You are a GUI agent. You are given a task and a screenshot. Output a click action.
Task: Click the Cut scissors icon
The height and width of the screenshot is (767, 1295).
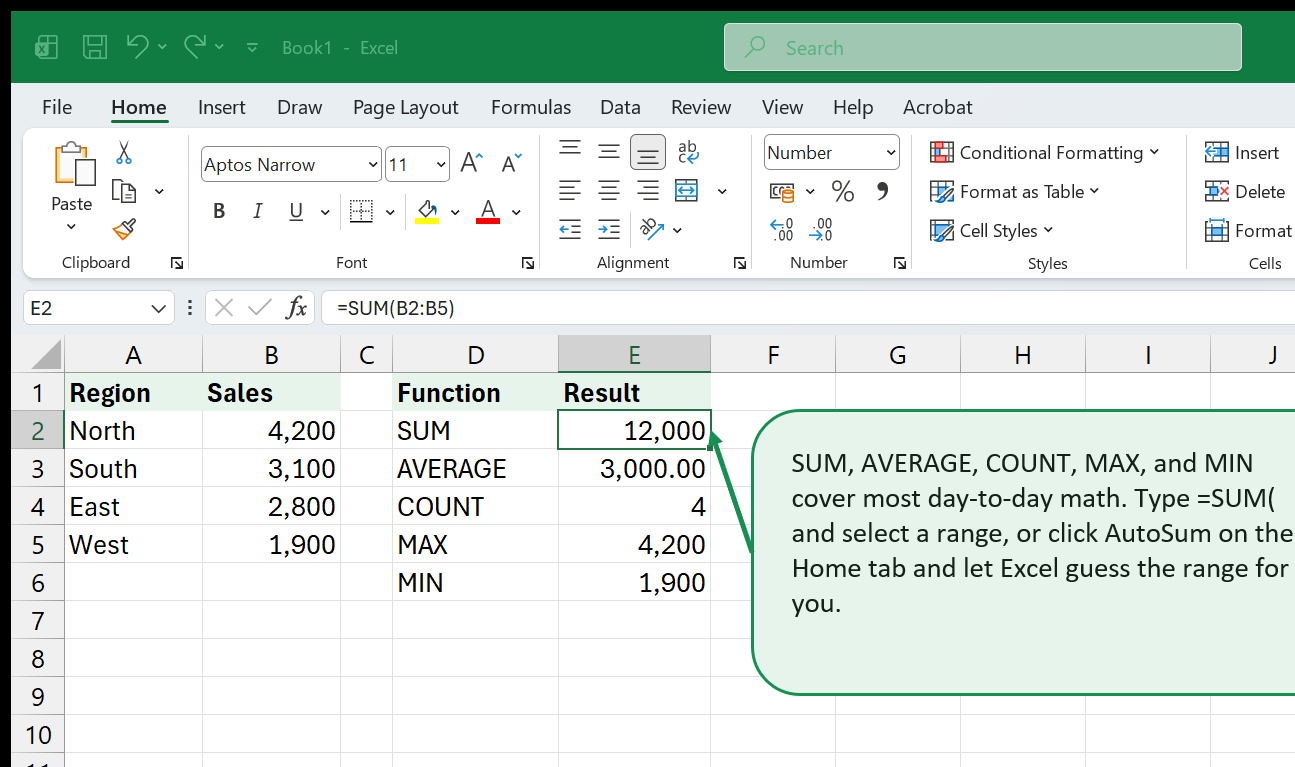(x=124, y=152)
